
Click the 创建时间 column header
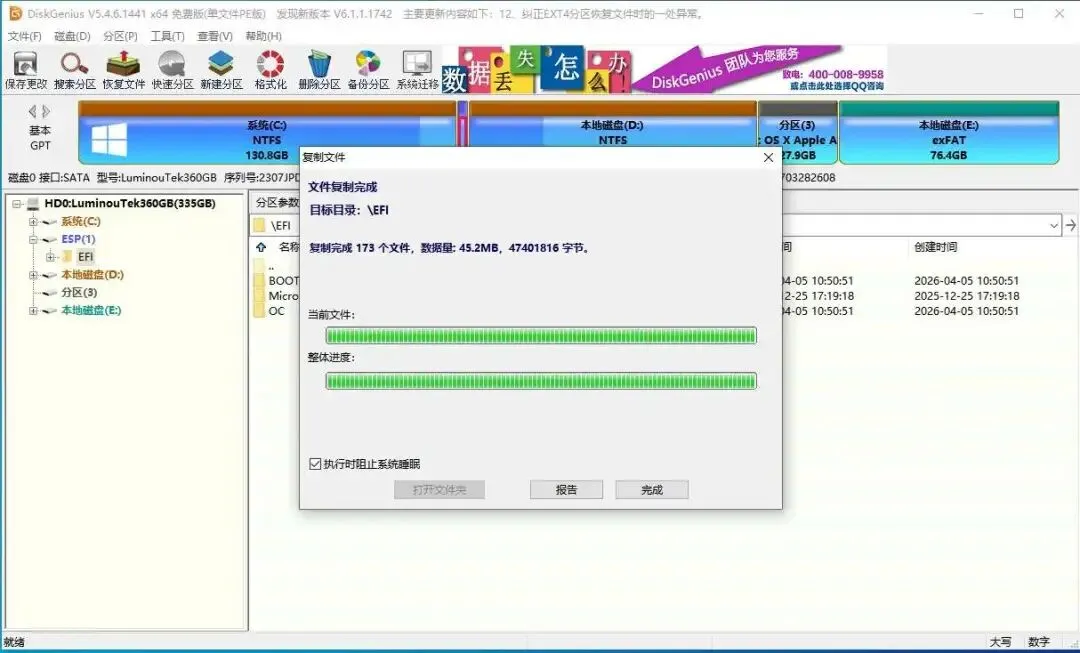(935, 247)
